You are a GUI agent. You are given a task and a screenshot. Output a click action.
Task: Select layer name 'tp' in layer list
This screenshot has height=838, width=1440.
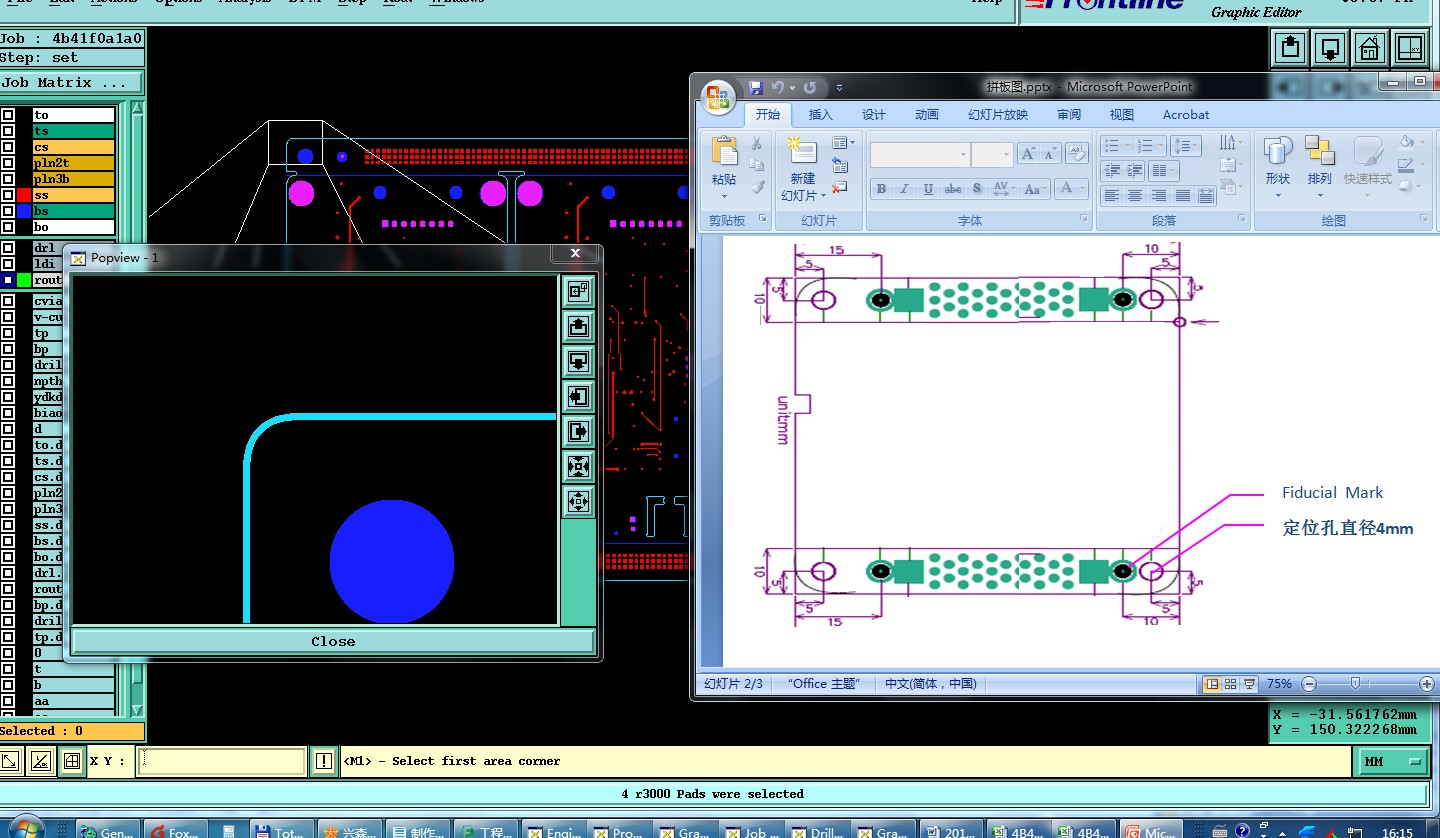pos(47,333)
